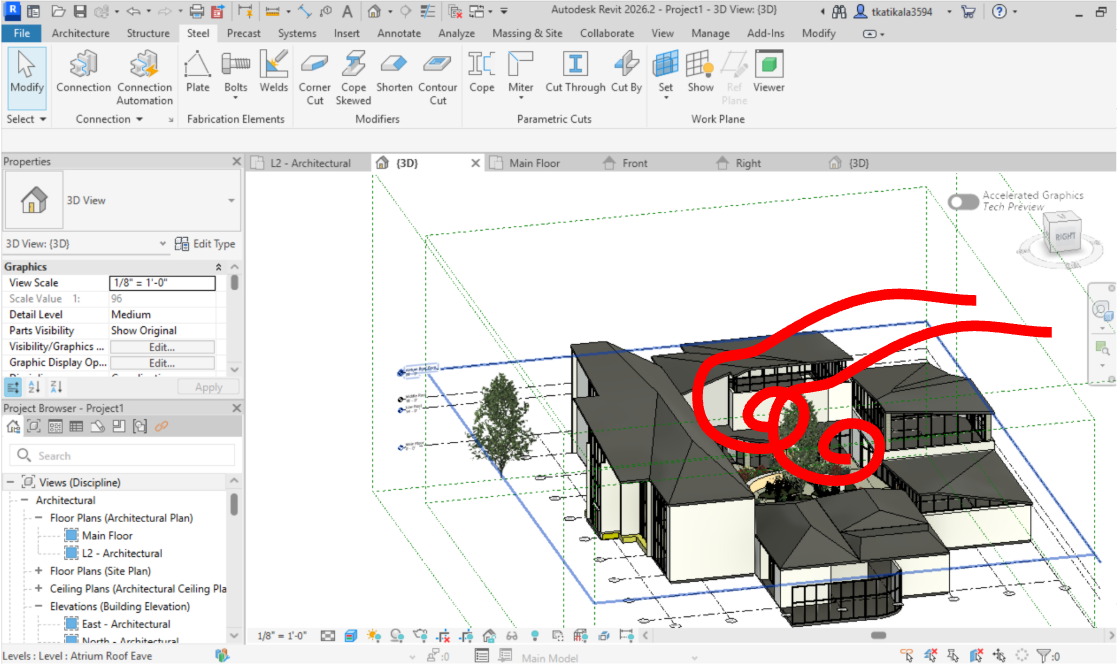
Task: Open the crop view icon in control bar
Action: (x=443, y=636)
